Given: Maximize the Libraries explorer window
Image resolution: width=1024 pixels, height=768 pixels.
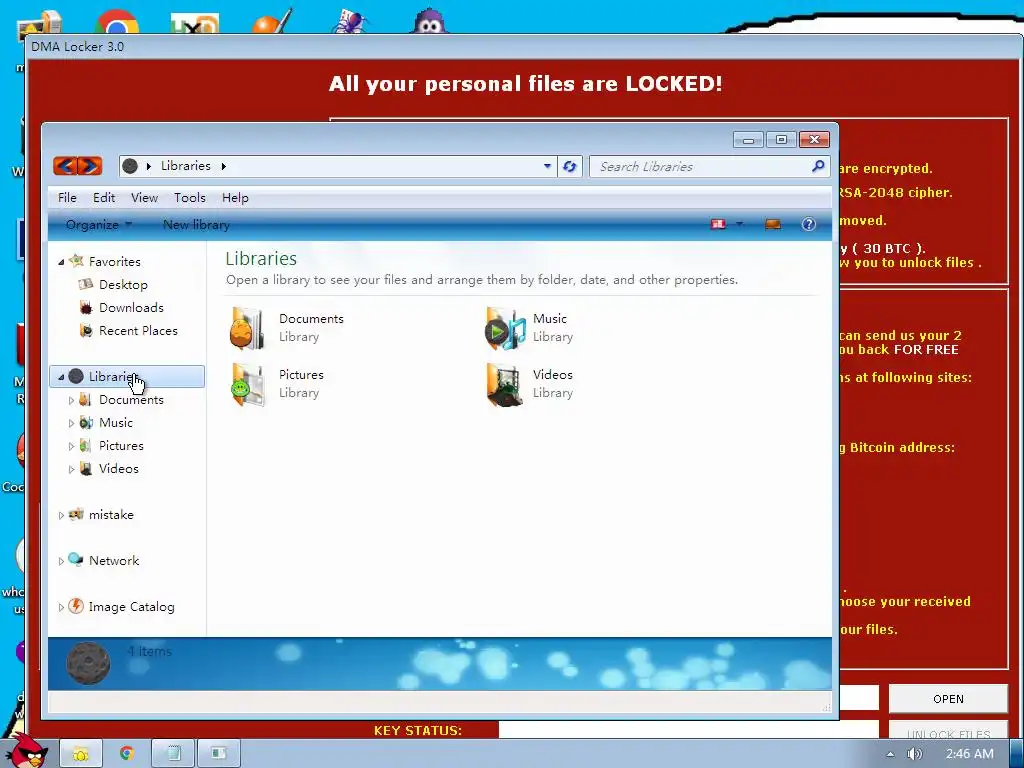Looking at the screenshot, I should pos(781,140).
